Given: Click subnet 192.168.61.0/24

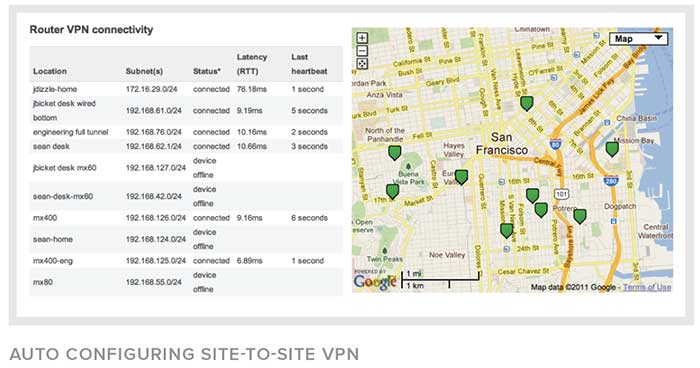Looking at the screenshot, I should point(154,110).
